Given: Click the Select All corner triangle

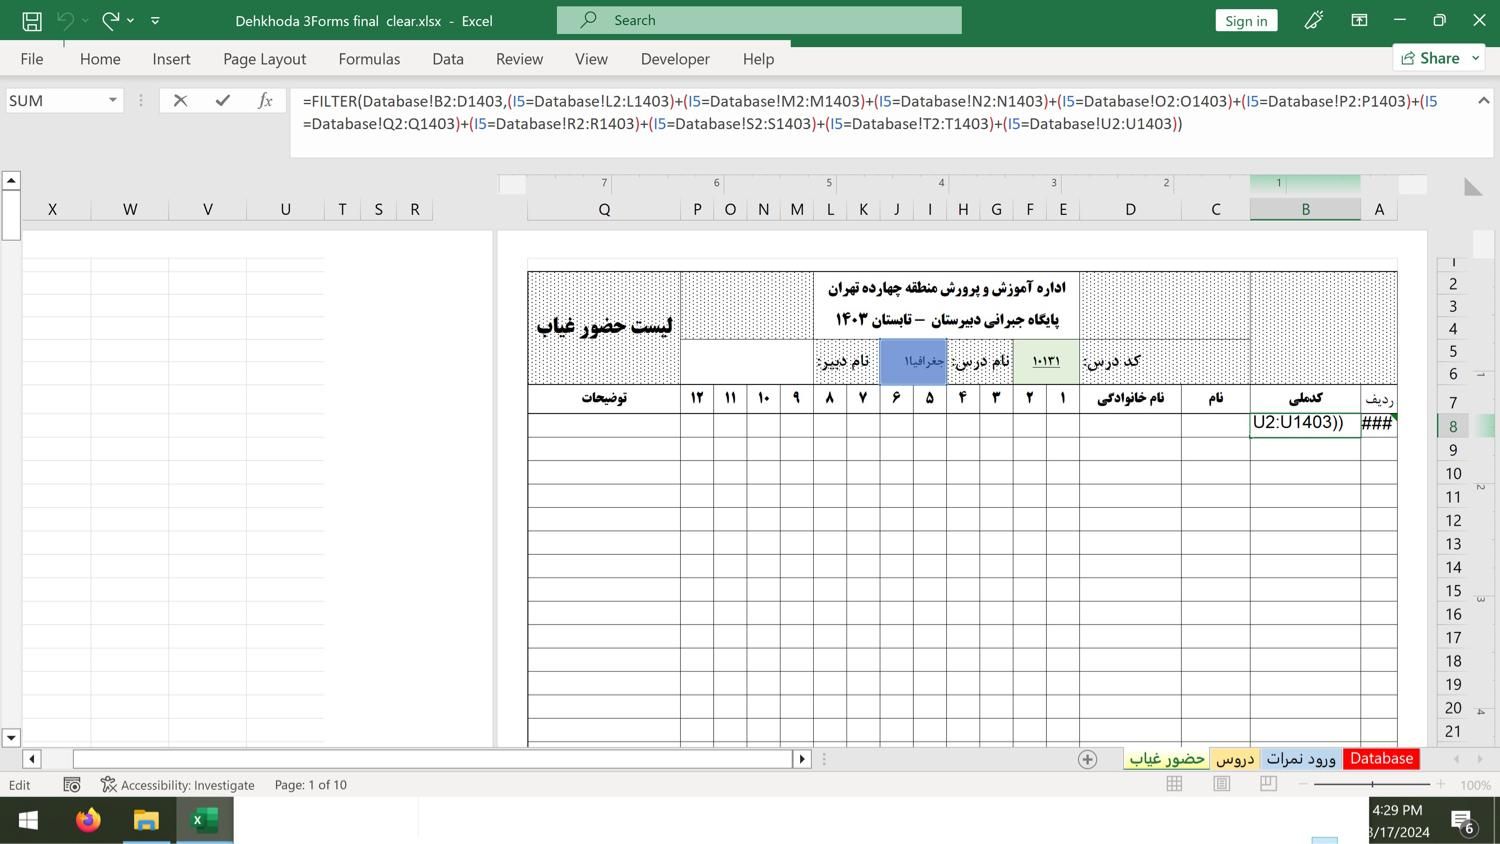Looking at the screenshot, I should 1472,186.
